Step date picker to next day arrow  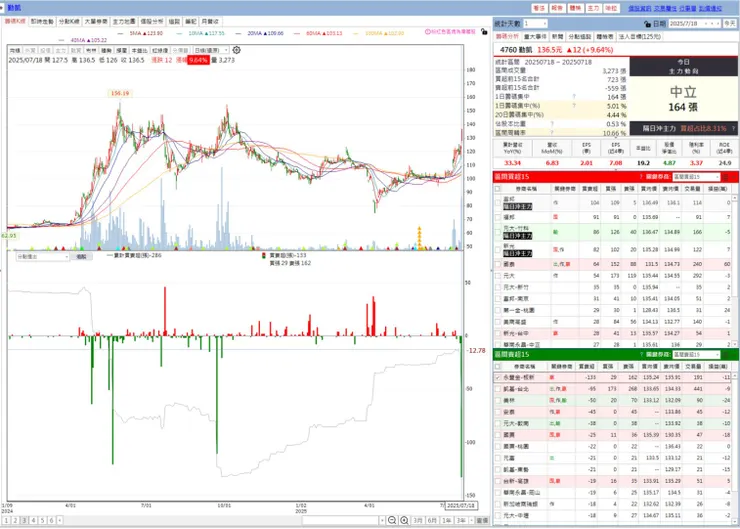tap(717, 23)
